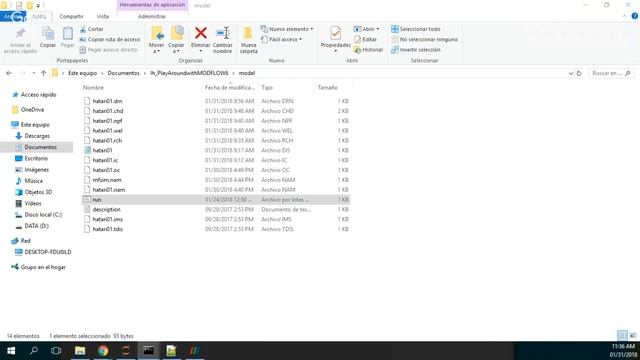Open DATA (D:) drive
The height and width of the screenshot is (360, 640).
36,226
